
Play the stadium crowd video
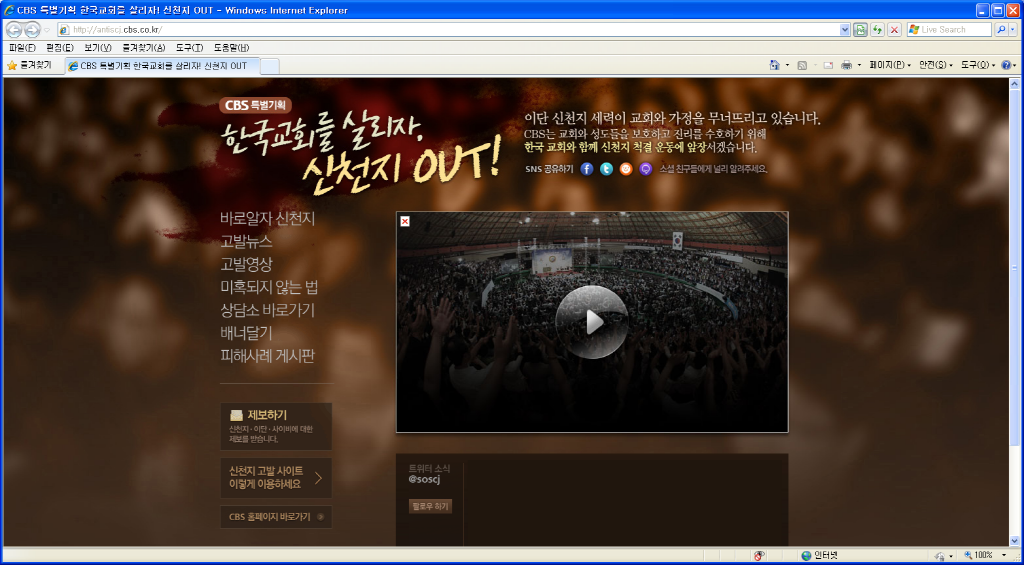(x=591, y=322)
